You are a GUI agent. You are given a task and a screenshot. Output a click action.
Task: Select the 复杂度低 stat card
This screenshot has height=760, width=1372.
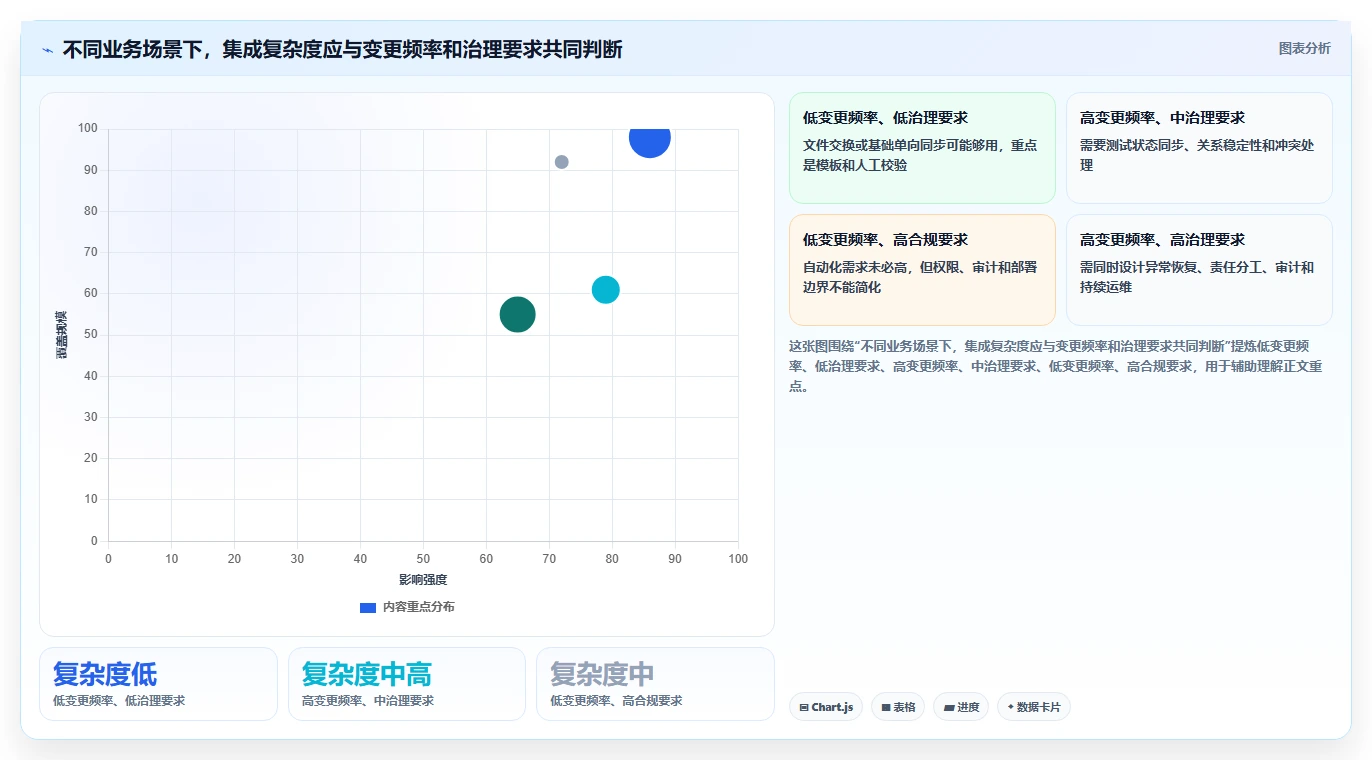point(158,684)
